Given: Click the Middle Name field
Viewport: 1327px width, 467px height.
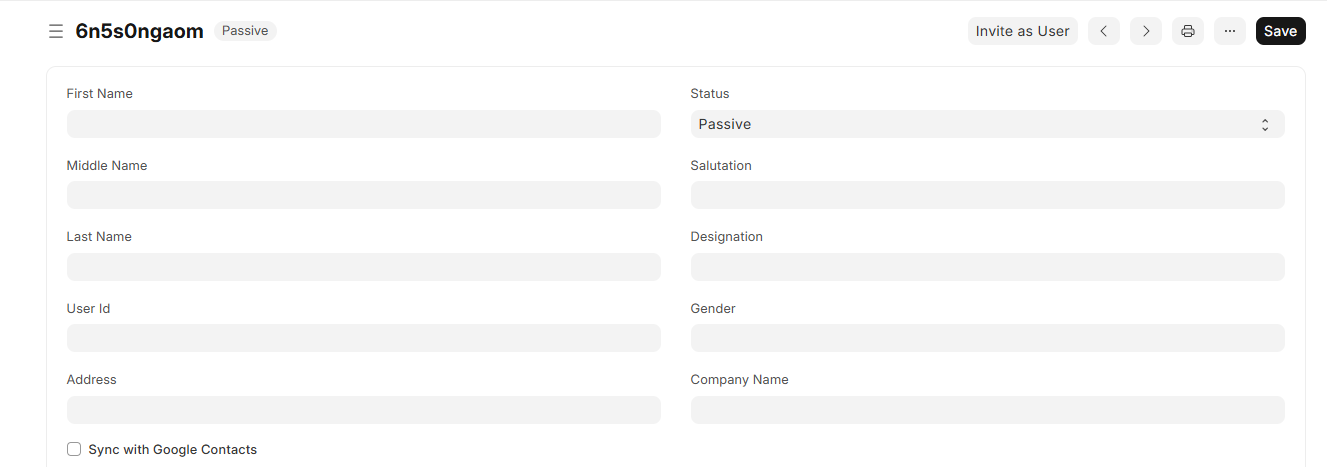Looking at the screenshot, I should pyautogui.click(x=363, y=195).
